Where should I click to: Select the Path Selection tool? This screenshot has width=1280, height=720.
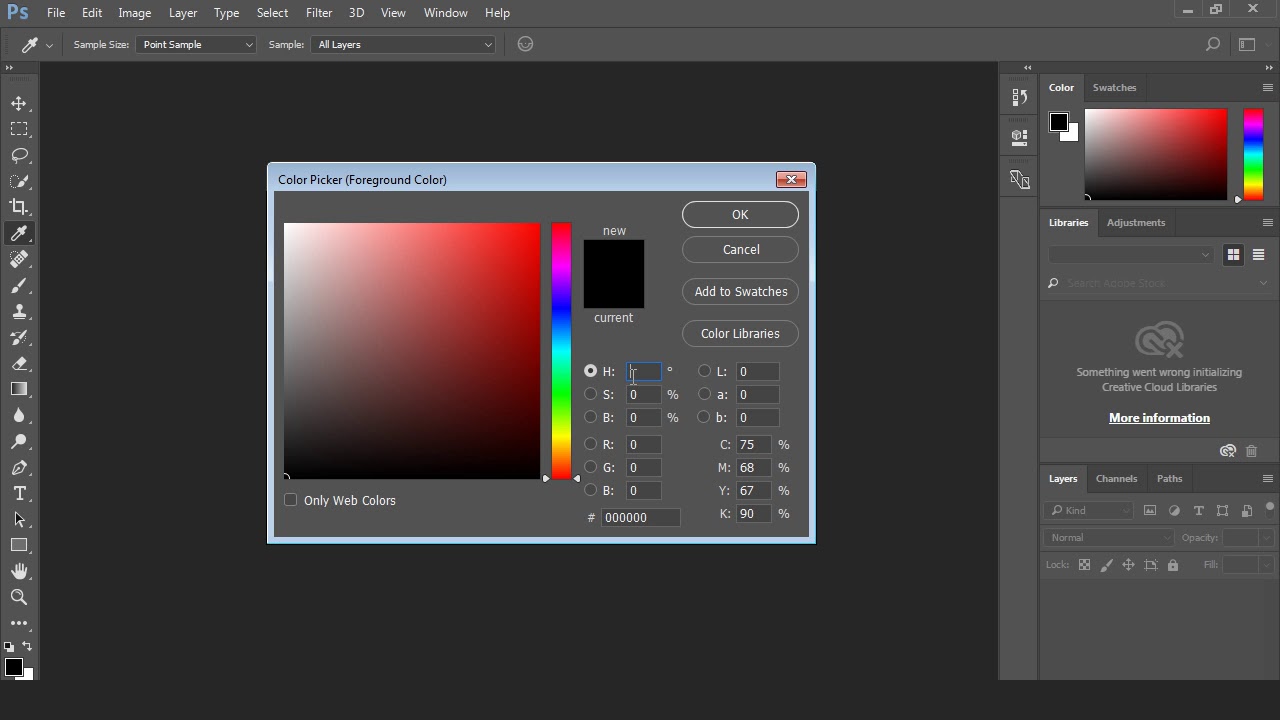coord(19,519)
